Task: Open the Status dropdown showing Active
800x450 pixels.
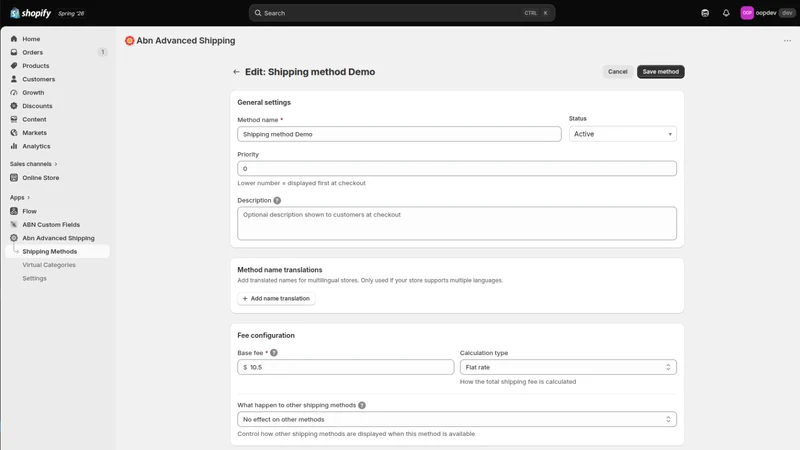Action: click(x=622, y=134)
